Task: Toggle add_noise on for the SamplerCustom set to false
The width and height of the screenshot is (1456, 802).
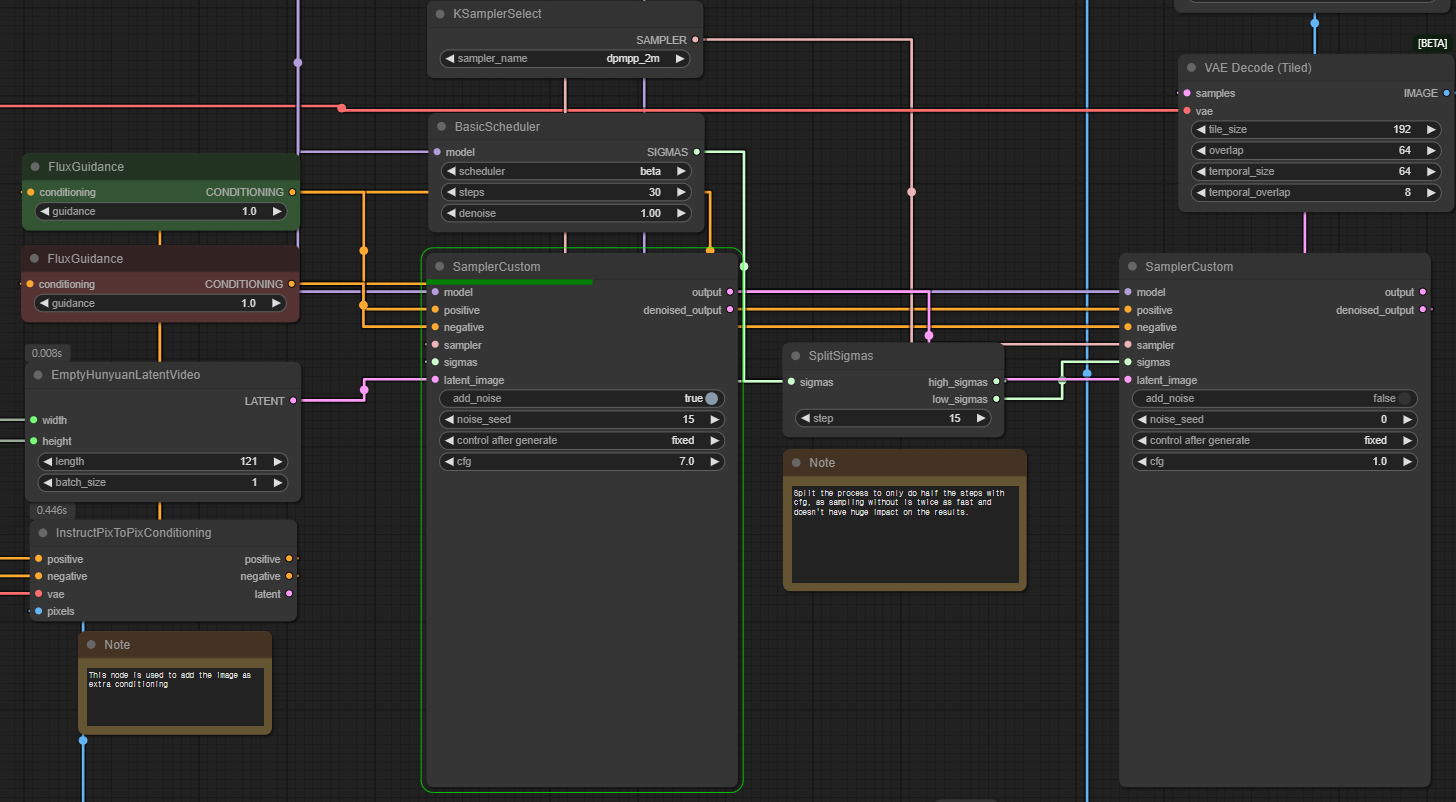Action: (1404, 398)
